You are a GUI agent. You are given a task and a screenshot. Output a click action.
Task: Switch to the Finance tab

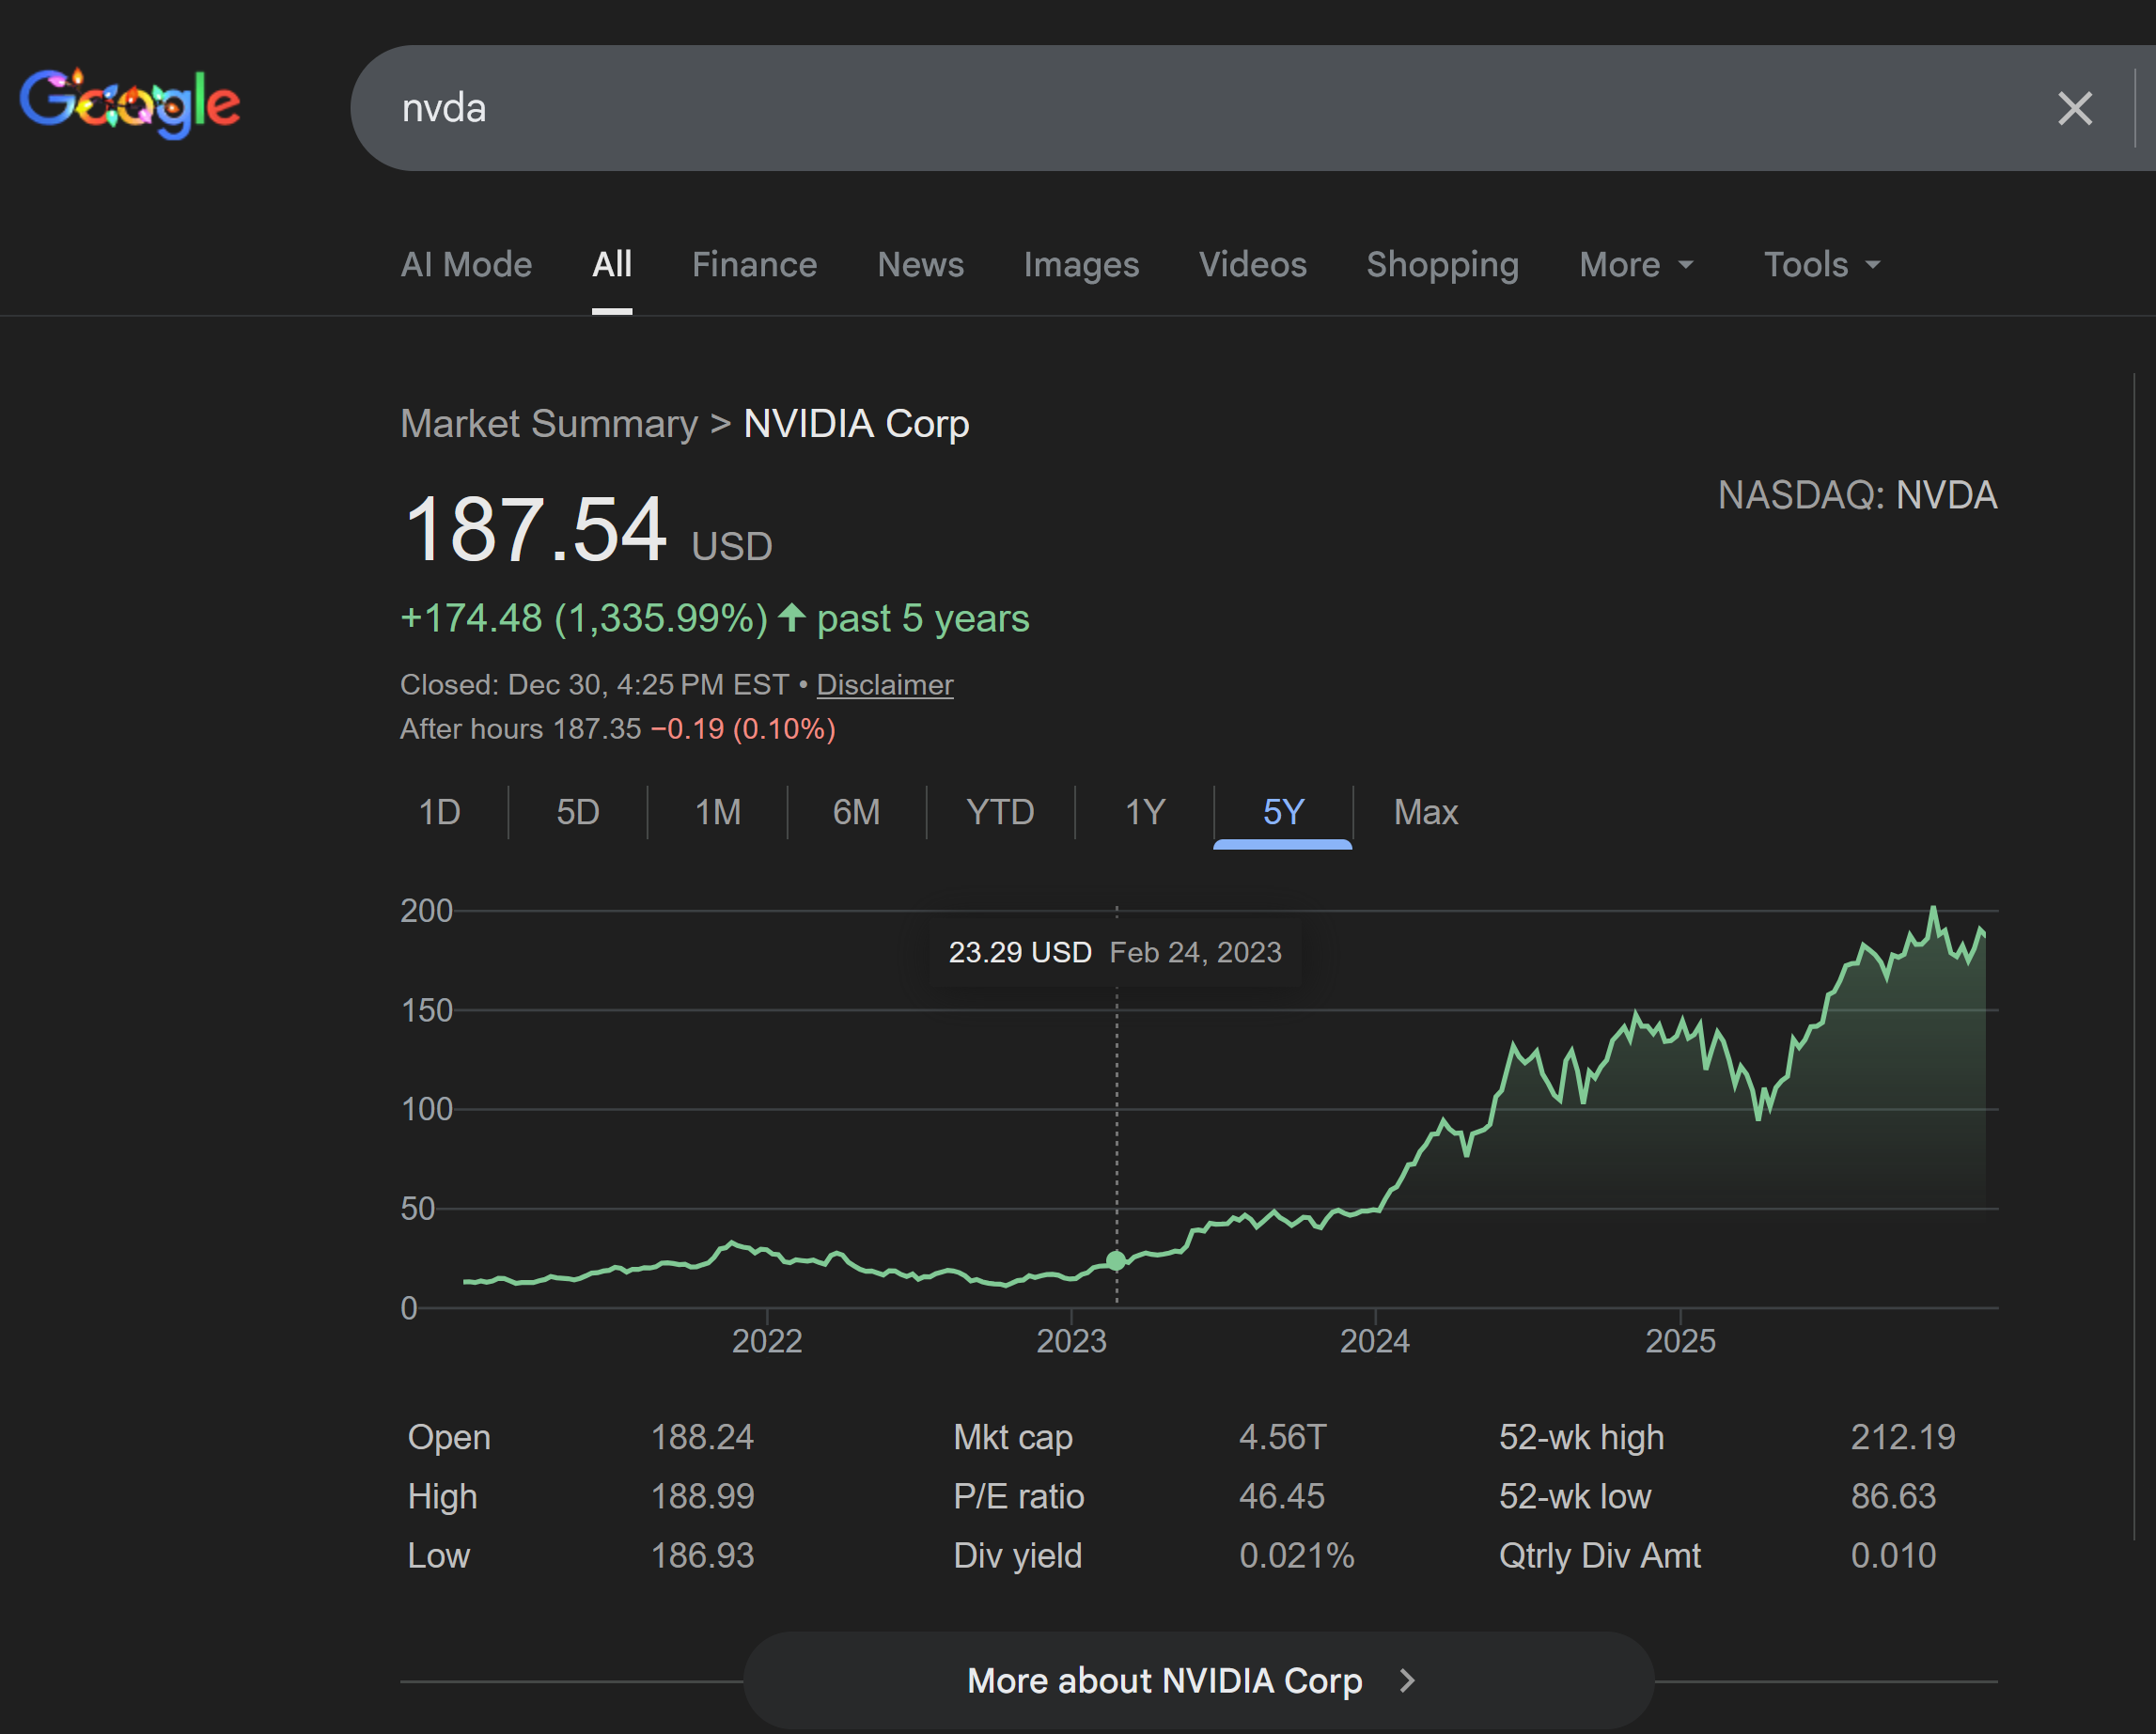point(754,265)
